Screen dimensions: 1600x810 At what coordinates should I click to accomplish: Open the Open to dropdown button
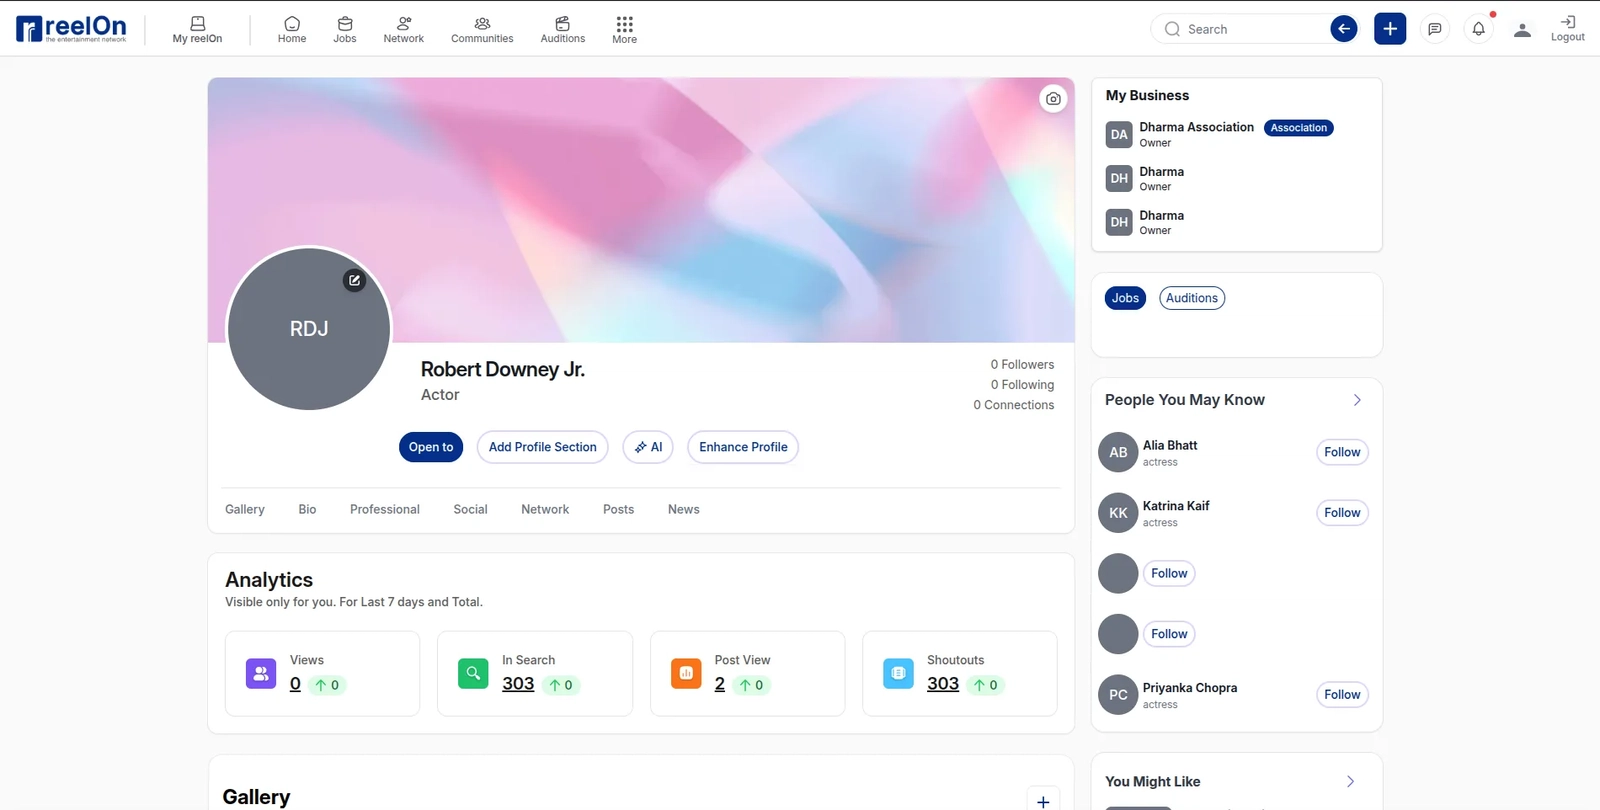click(x=431, y=447)
